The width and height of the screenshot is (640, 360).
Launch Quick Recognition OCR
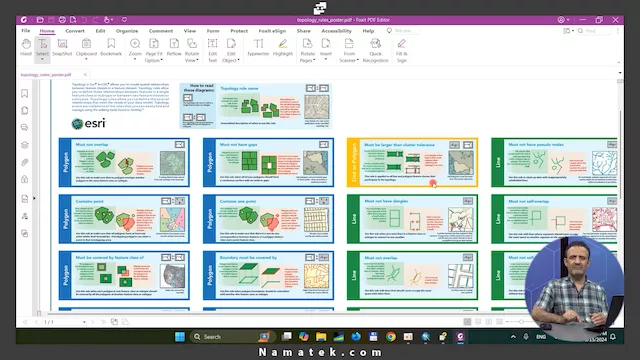point(376,50)
